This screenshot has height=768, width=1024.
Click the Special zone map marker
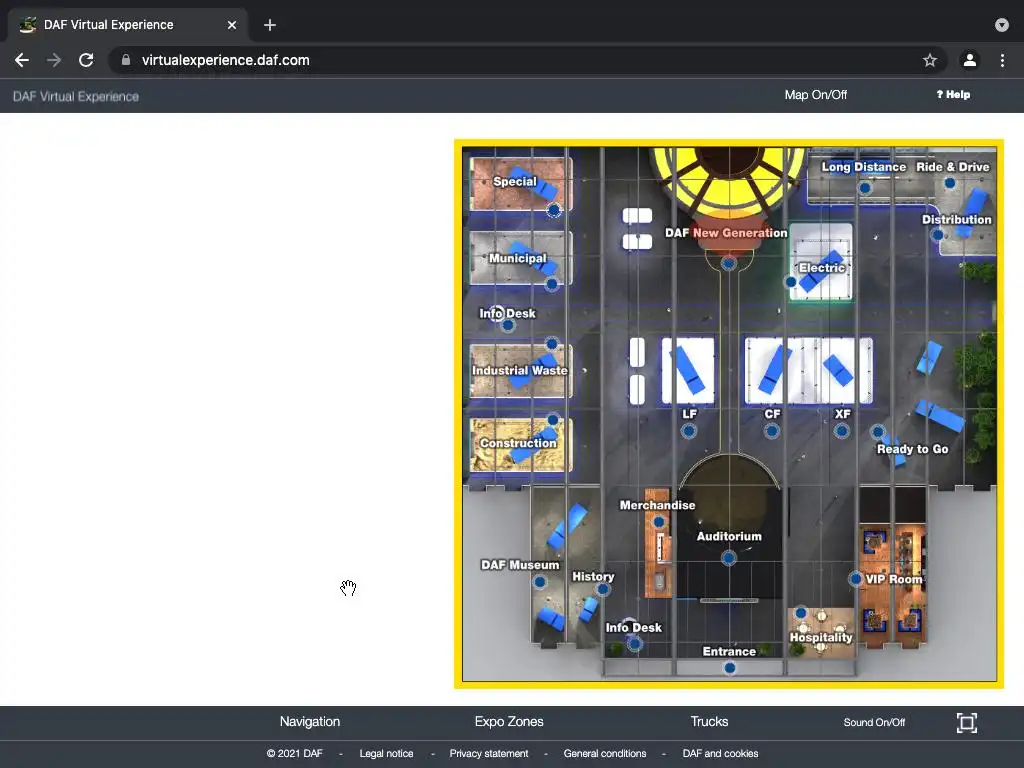coord(554,210)
